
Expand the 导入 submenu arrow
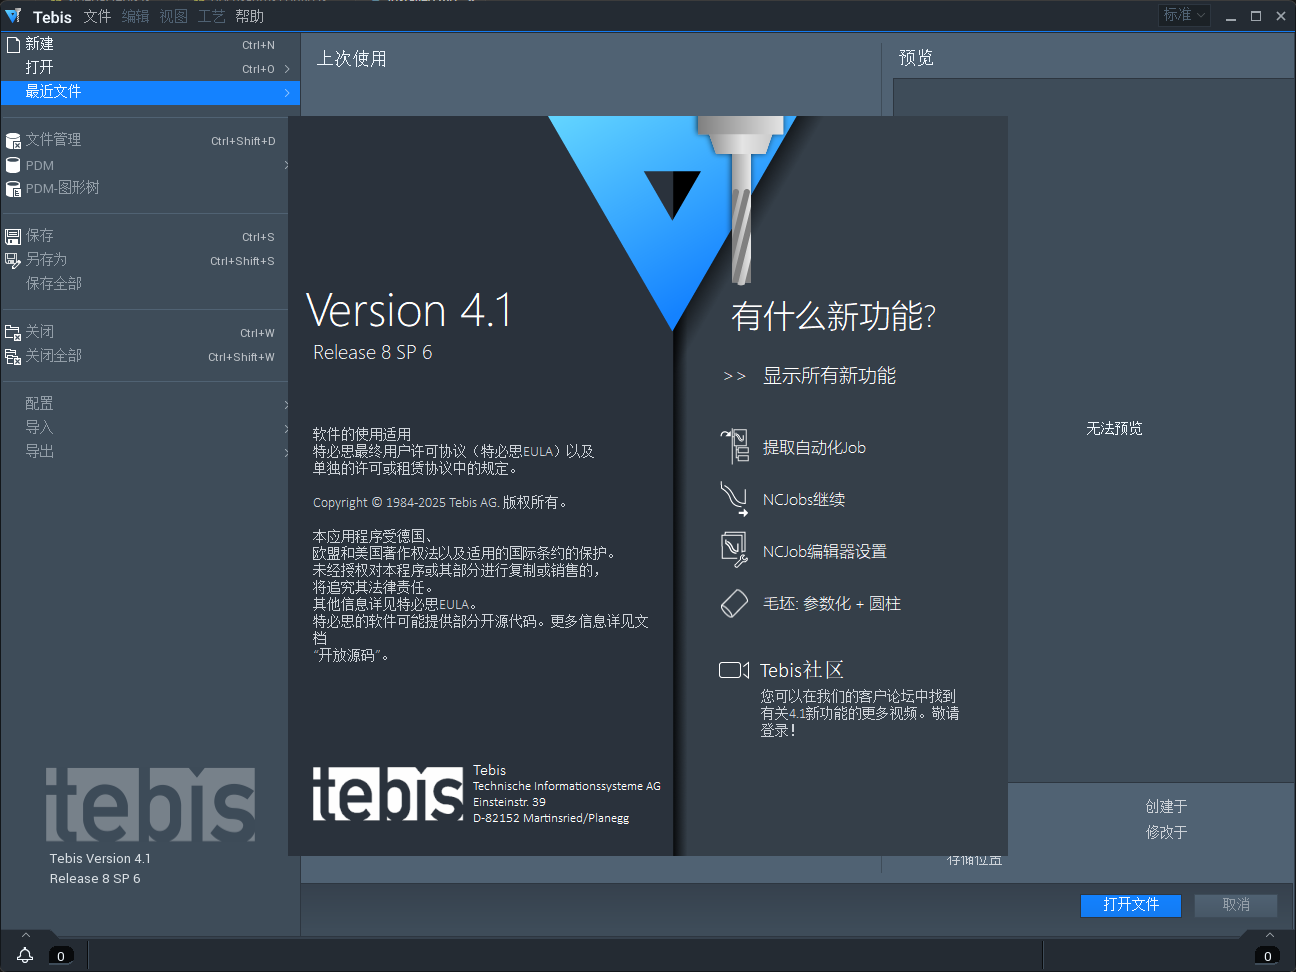pos(286,429)
